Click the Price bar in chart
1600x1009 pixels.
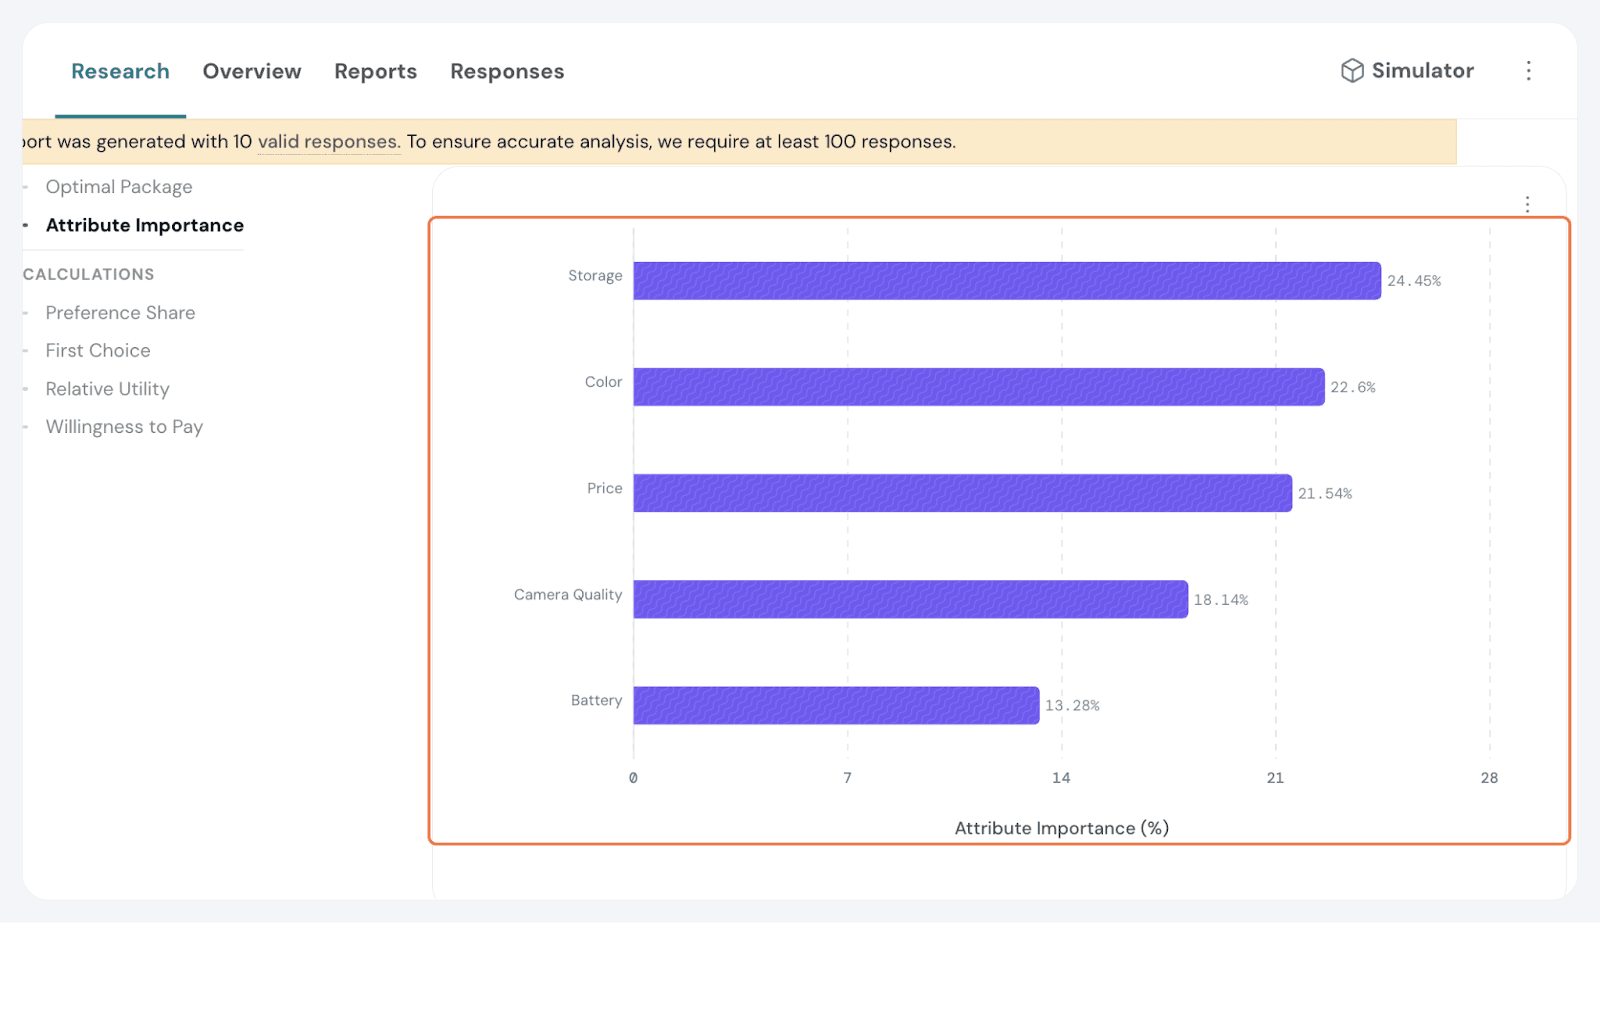(x=962, y=493)
